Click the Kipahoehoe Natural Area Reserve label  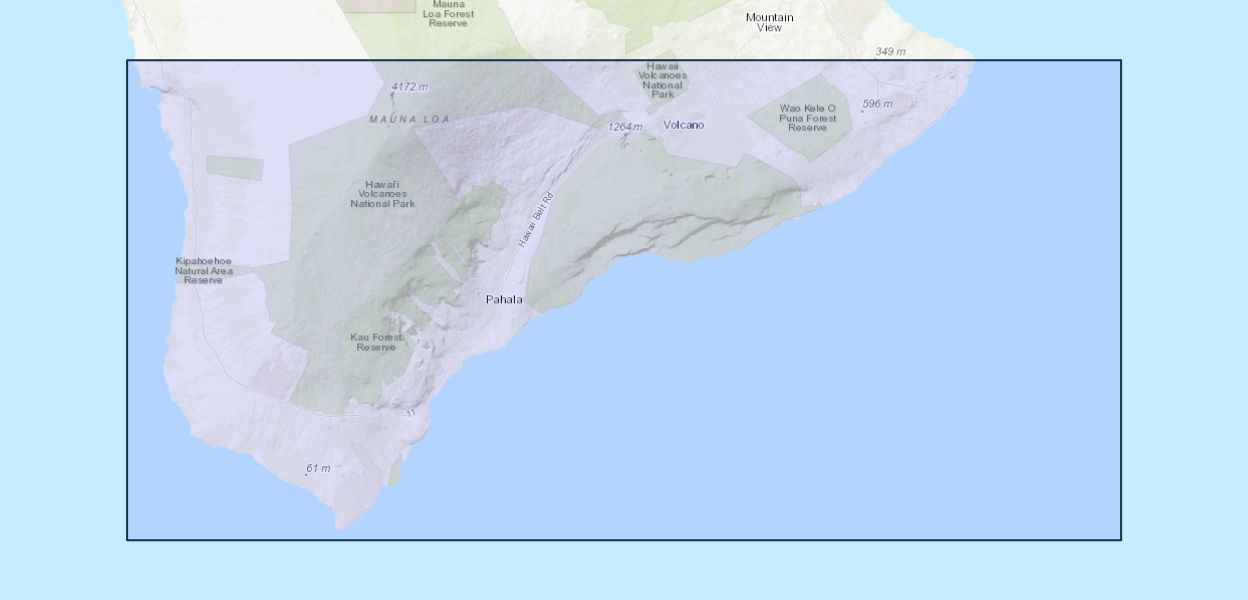[203, 270]
